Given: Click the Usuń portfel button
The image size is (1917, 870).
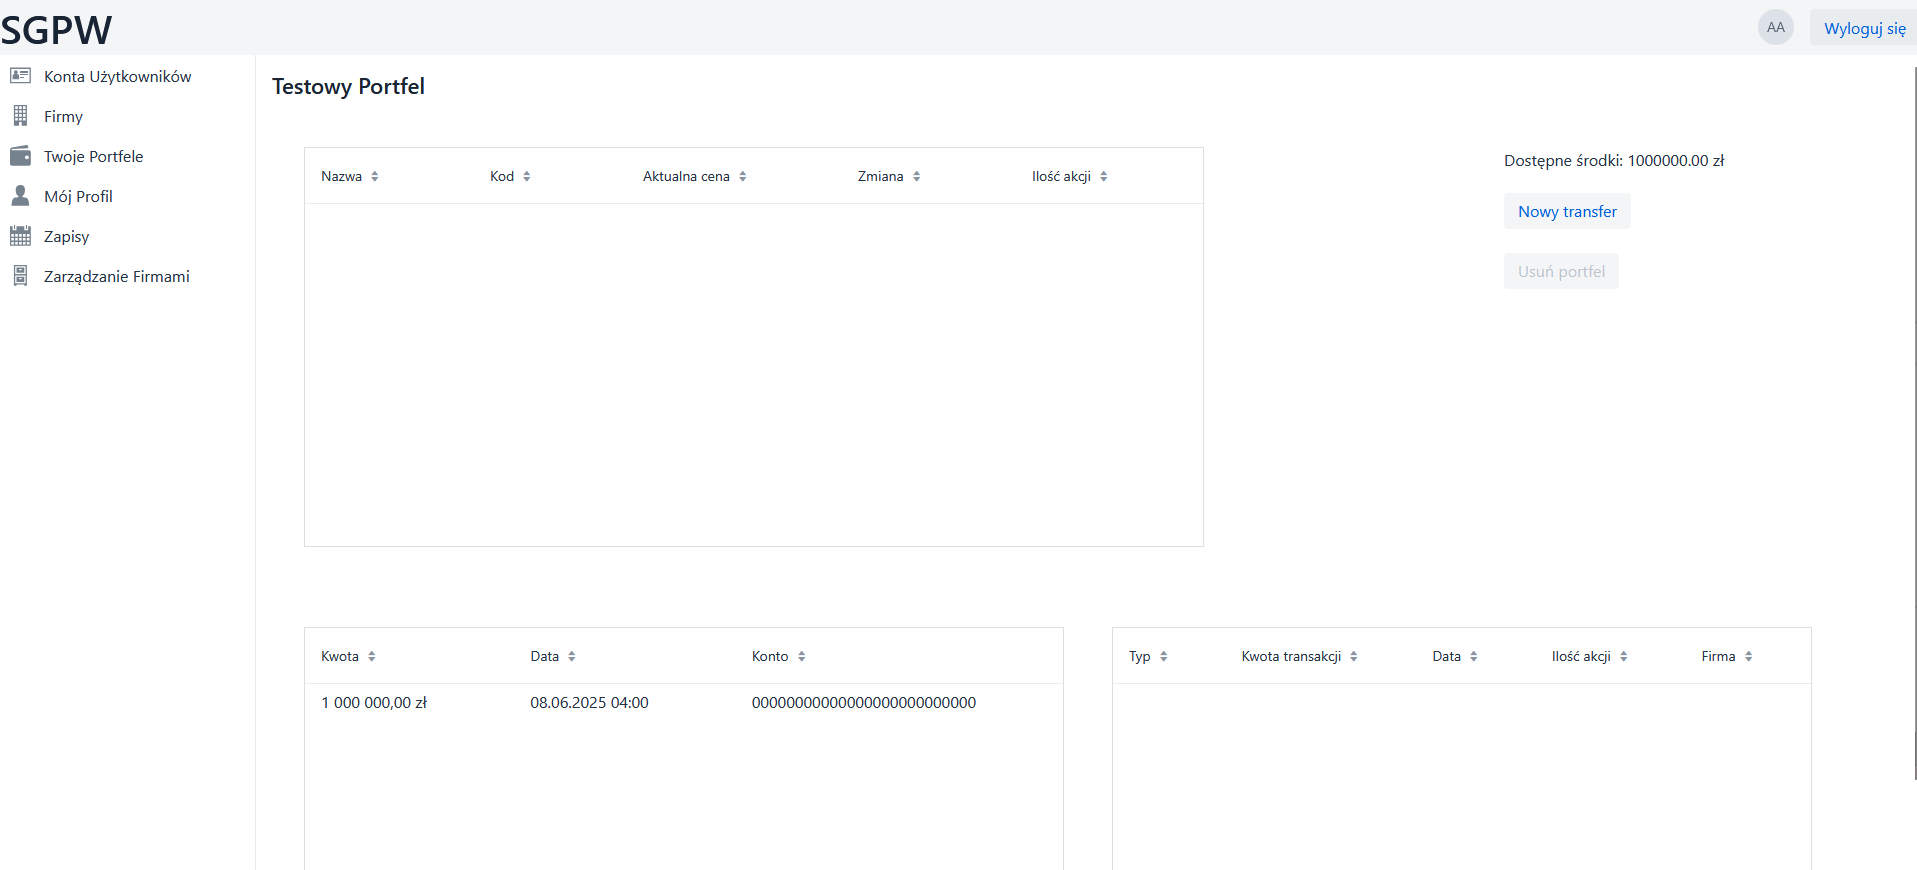Looking at the screenshot, I should (1561, 271).
